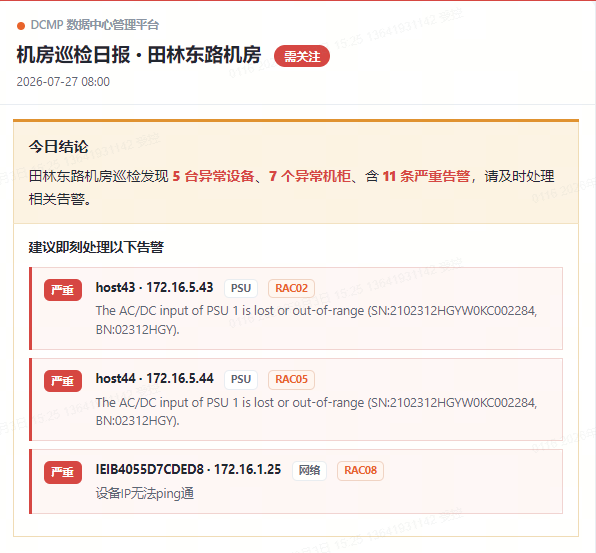Open the IEIB4055D7CDED8 · 172.16.1.25 alert
Image resolution: width=596 pixels, height=553 pixels.
[296, 482]
